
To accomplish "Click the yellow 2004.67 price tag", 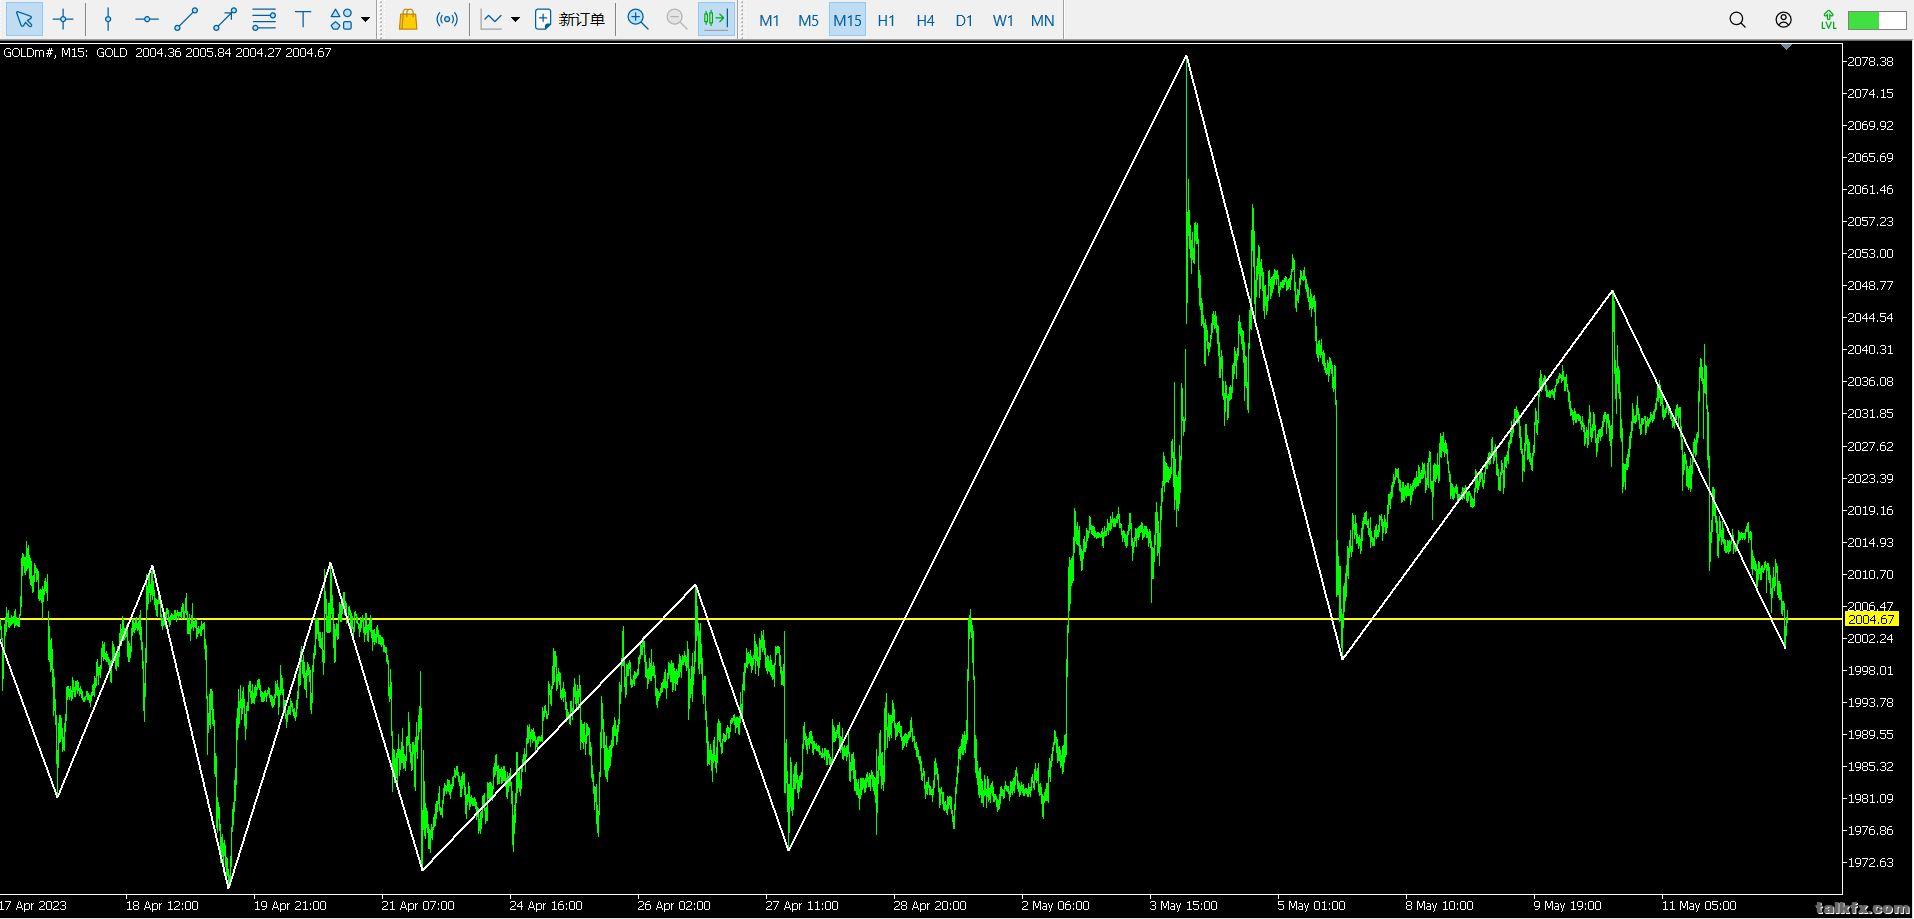I will pyautogui.click(x=1871, y=619).
